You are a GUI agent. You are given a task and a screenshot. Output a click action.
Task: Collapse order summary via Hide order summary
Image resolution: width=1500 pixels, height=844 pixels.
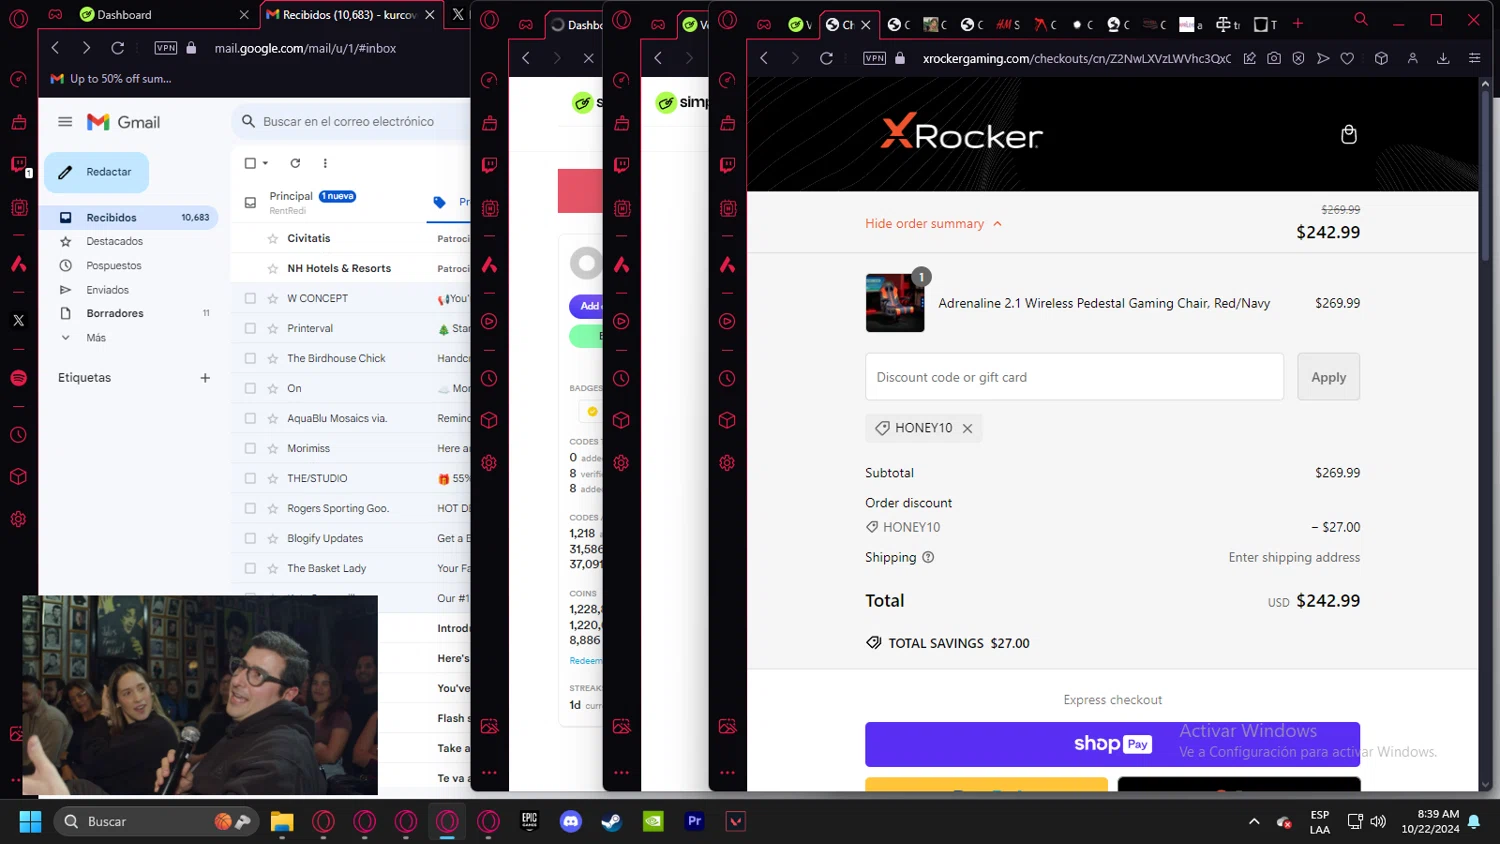coord(933,223)
